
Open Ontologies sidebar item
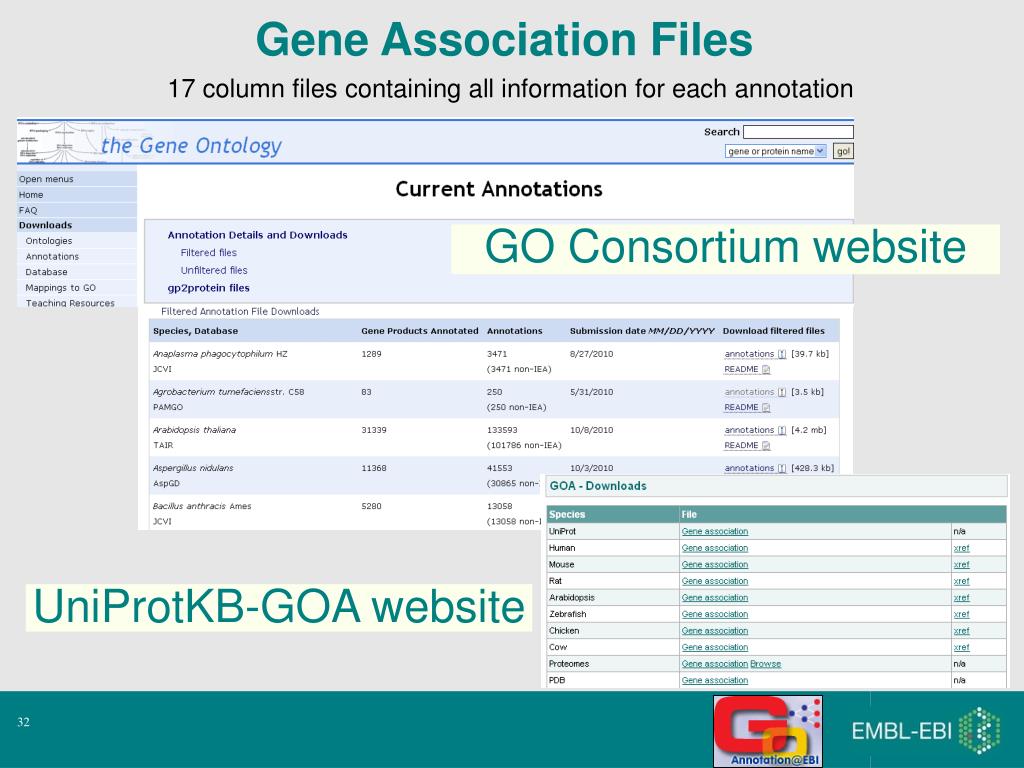[48, 241]
